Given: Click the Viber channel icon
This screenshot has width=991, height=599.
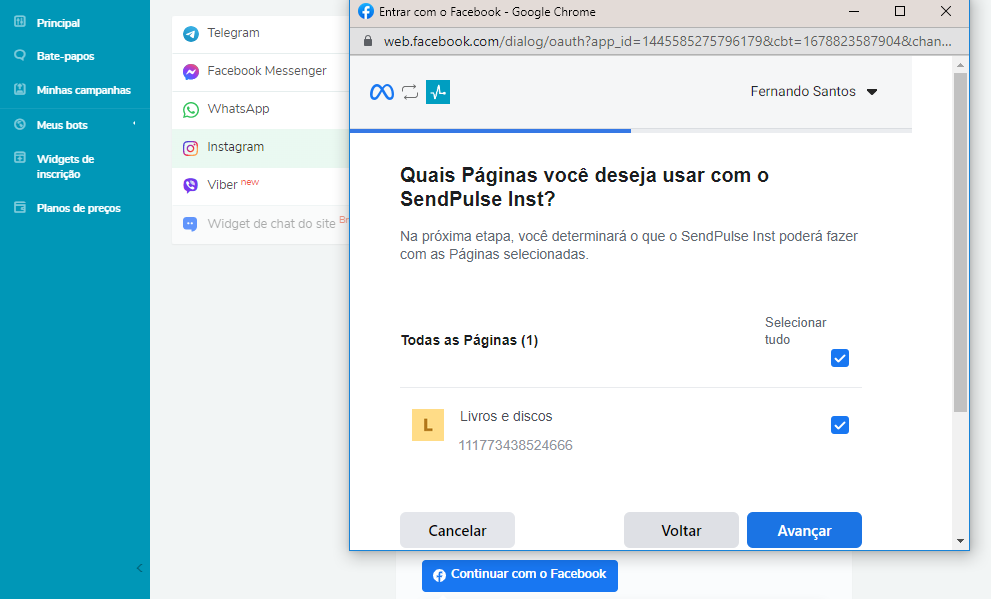Looking at the screenshot, I should click(190, 186).
